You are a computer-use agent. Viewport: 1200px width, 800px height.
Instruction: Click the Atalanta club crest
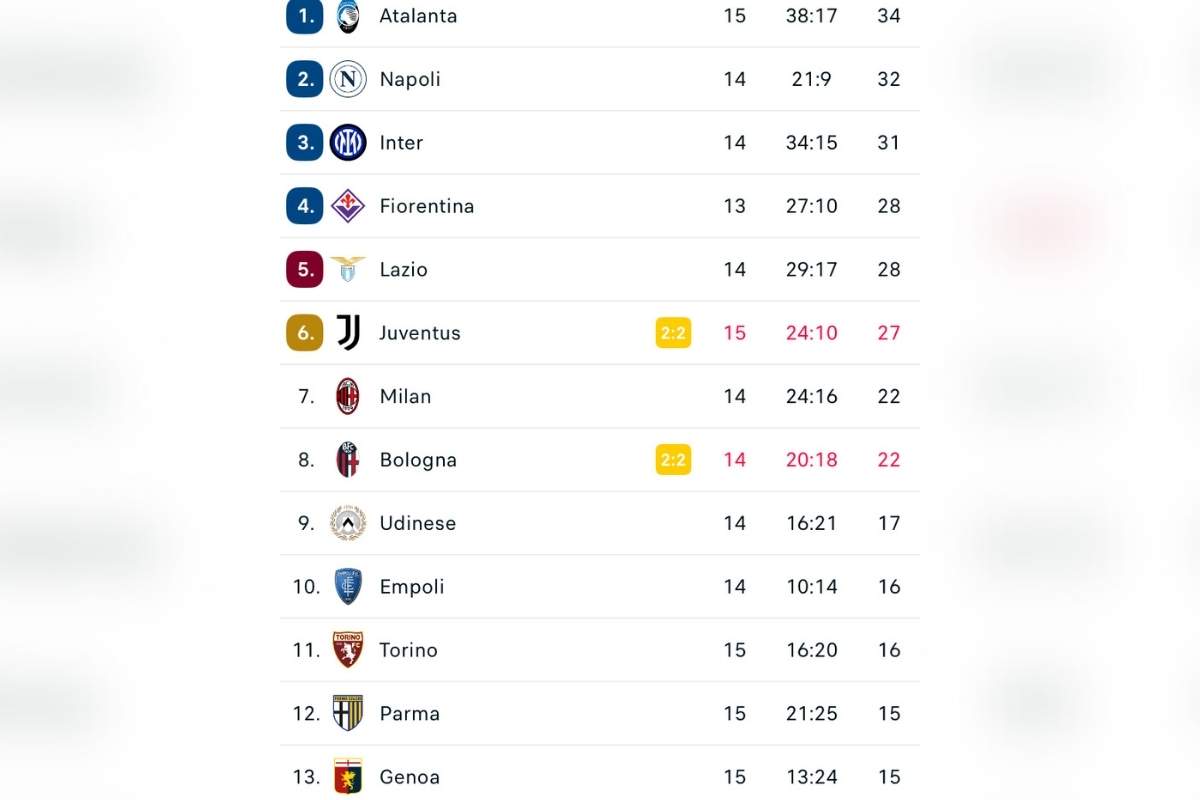point(347,16)
